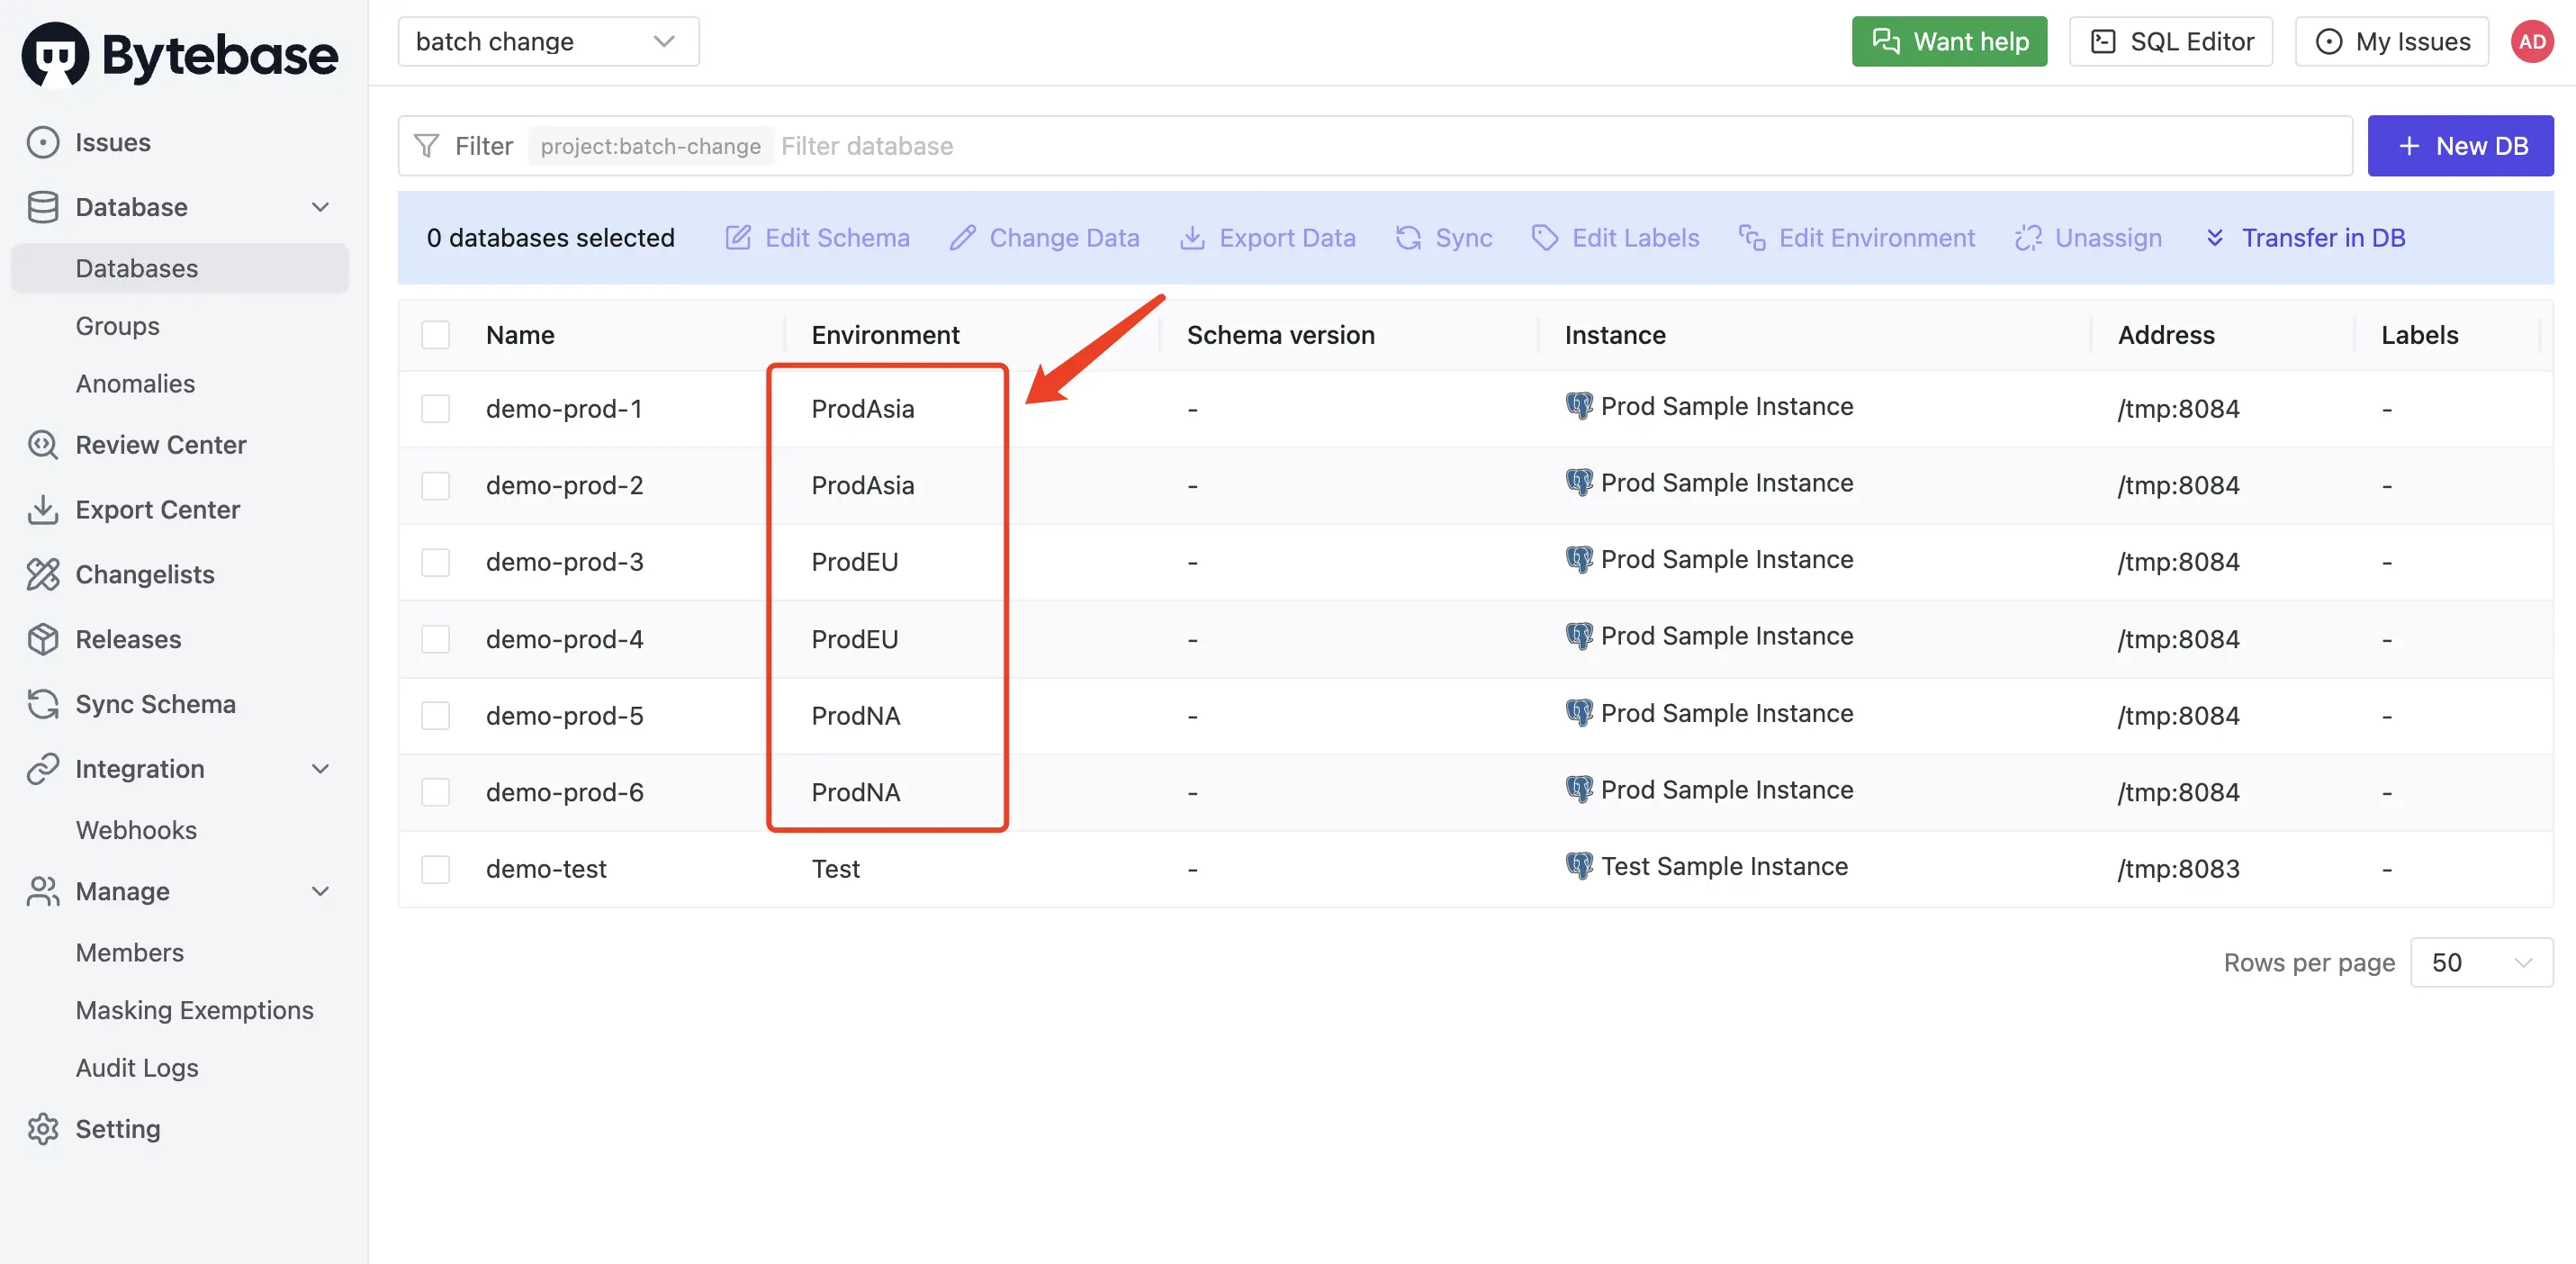The height and width of the screenshot is (1264, 2576).
Task: Click the New DB button
Action: tap(2460, 146)
